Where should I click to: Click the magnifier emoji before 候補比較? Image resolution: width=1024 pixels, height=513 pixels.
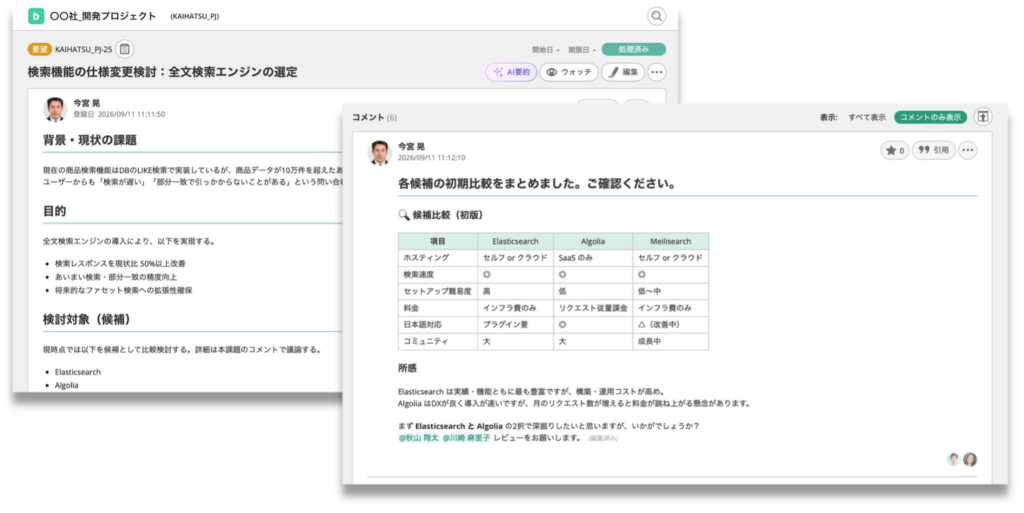[x=404, y=215]
